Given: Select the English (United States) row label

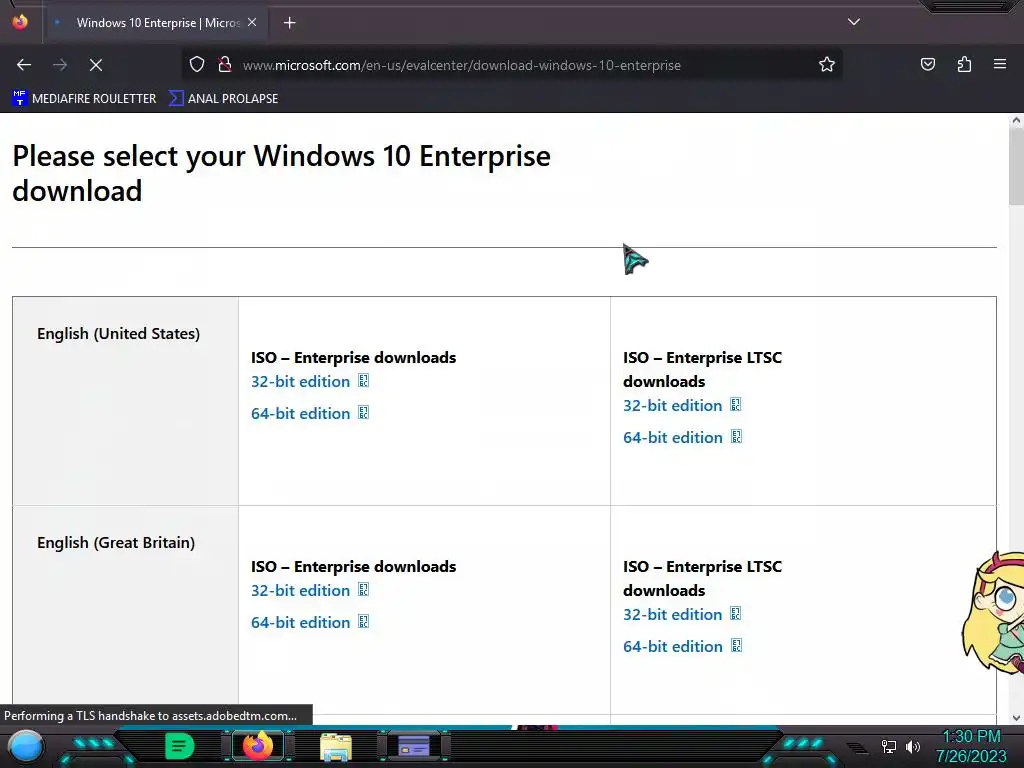Looking at the screenshot, I should pyautogui.click(x=118, y=334).
